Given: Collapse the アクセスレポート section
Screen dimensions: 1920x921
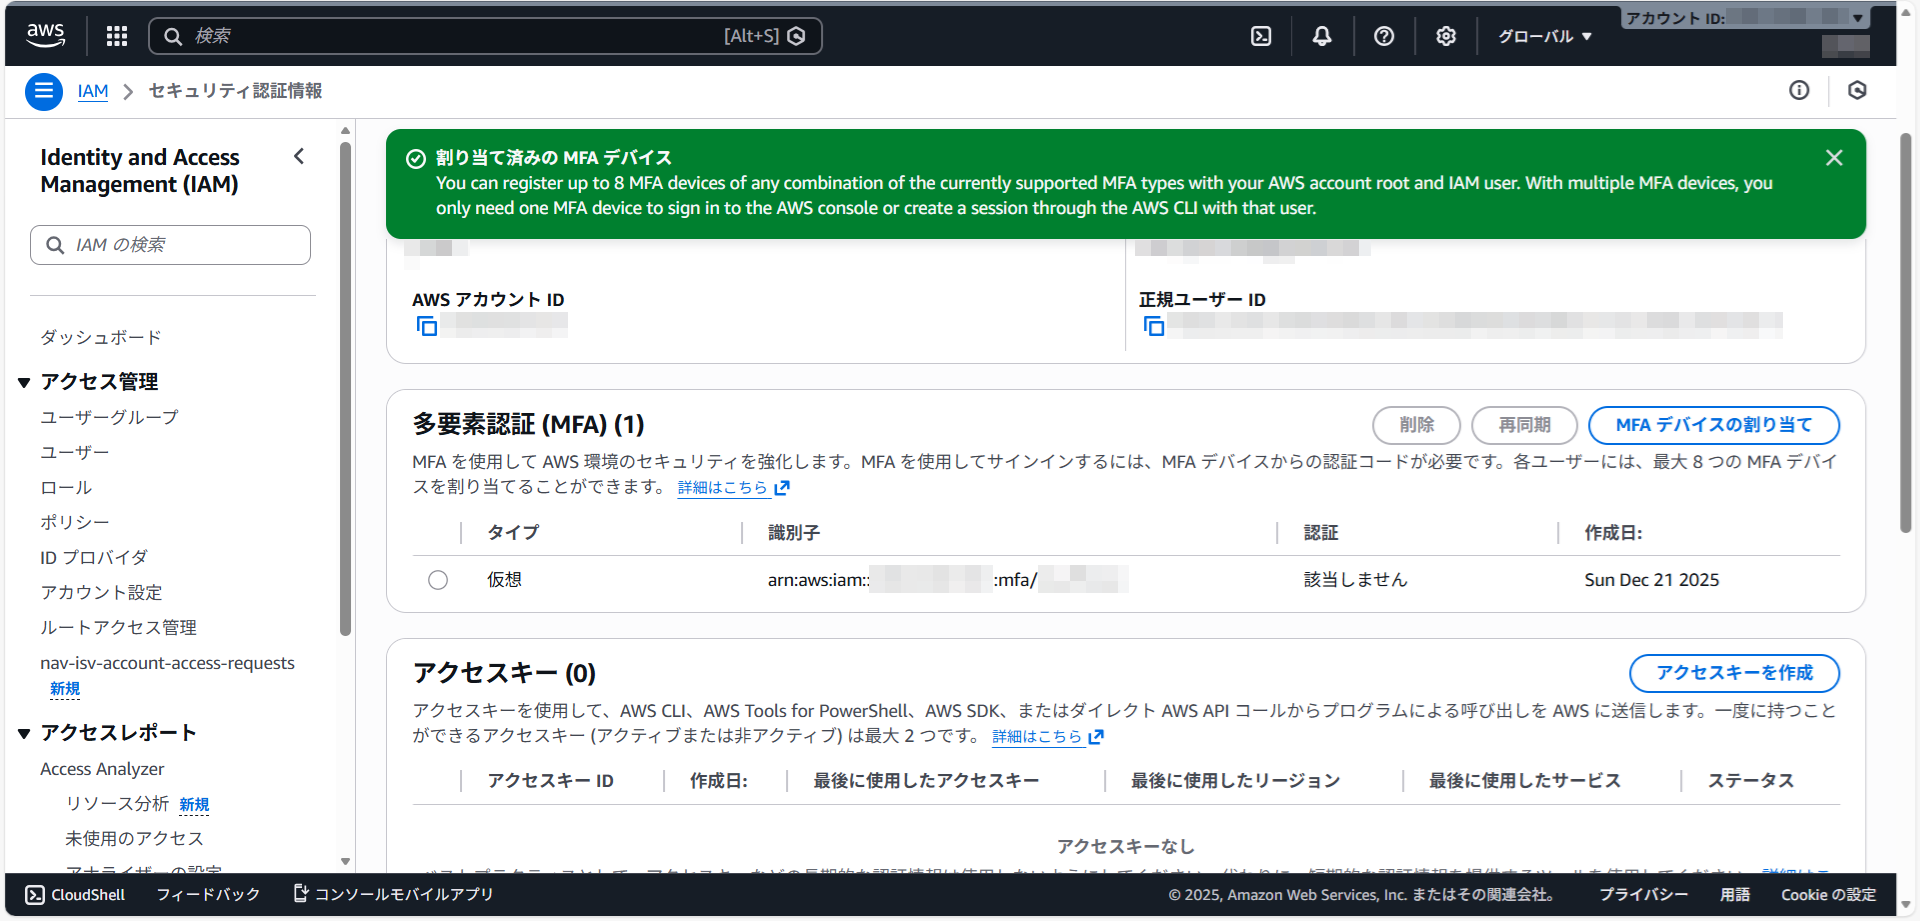Looking at the screenshot, I should 24,734.
